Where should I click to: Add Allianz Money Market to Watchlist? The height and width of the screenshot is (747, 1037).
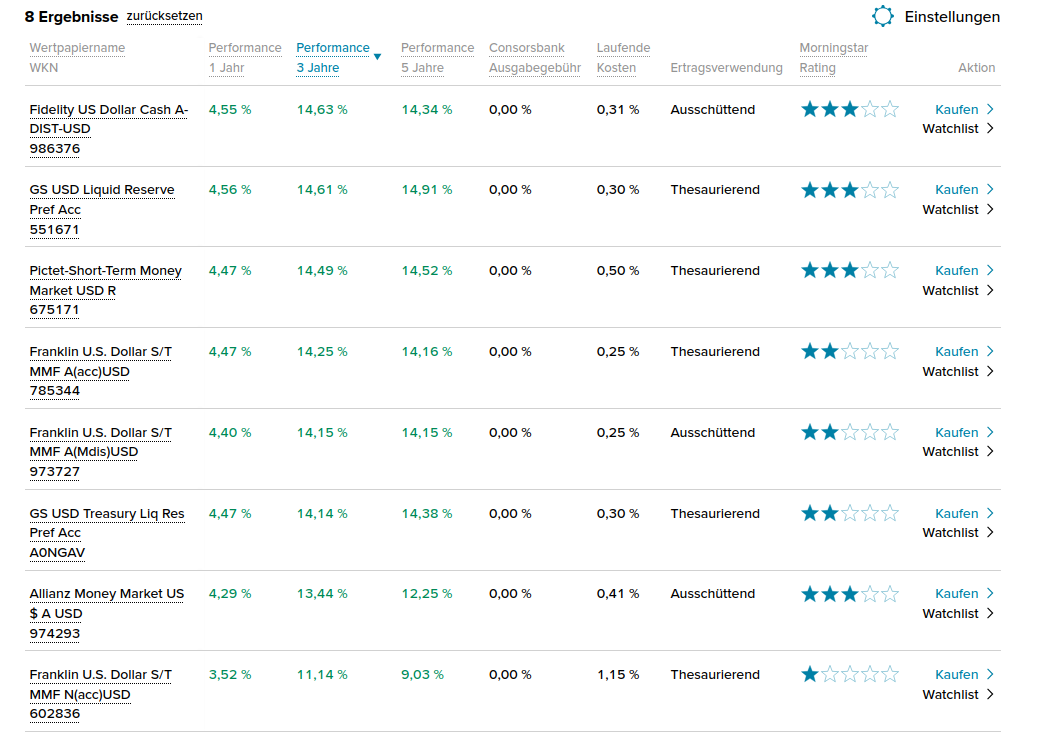click(950, 614)
